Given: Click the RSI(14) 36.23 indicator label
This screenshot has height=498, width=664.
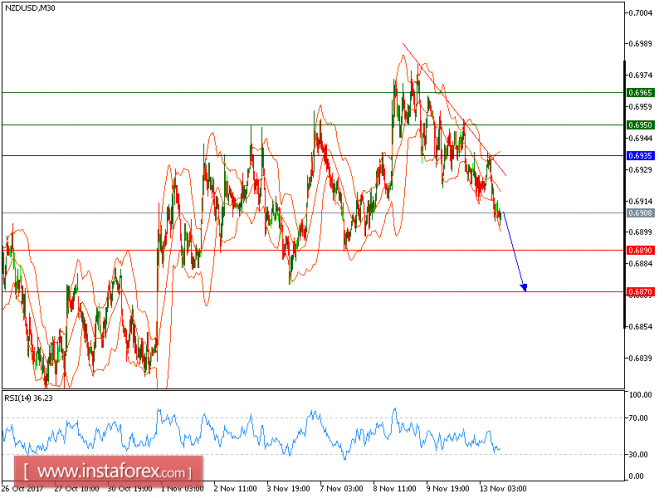Looking at the screenshot, I should [28, 398].
